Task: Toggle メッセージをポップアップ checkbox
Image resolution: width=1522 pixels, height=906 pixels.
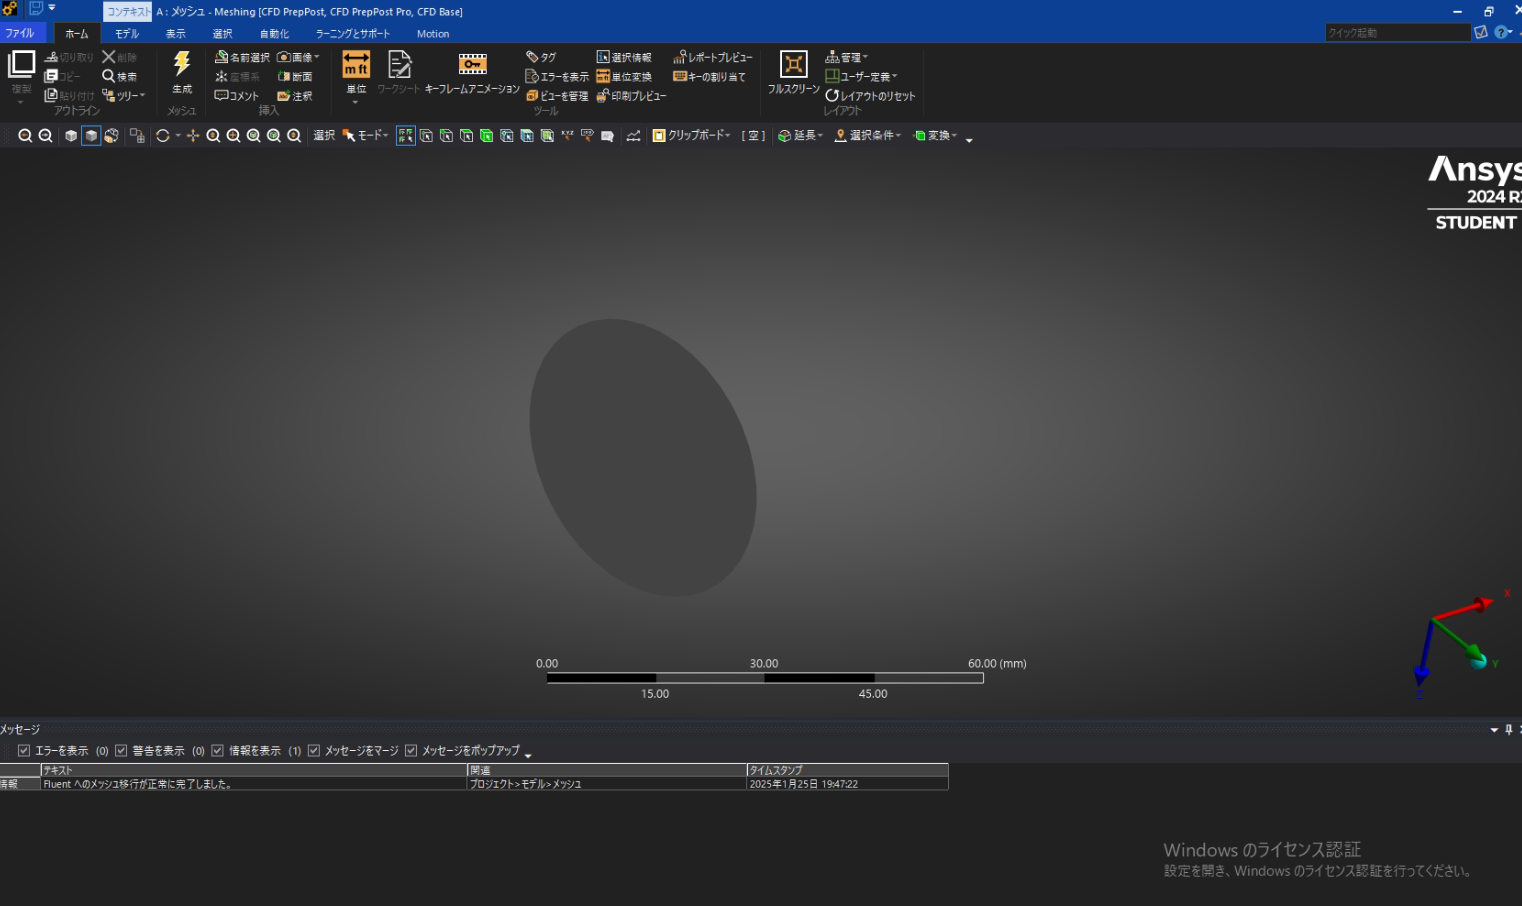Action: pos(411,751)
